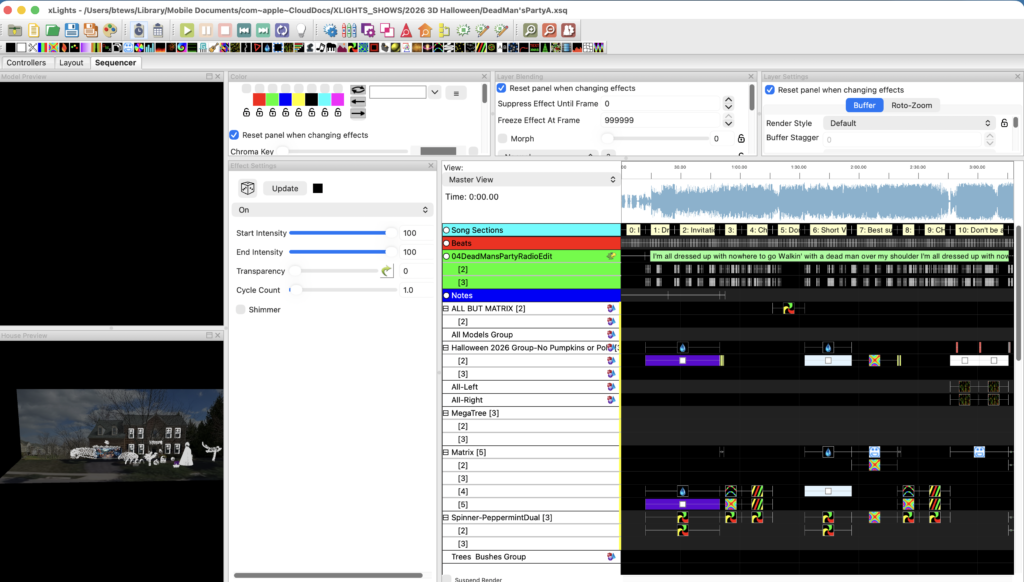
Task: Switch to the Controllers tab
Action: (26, 62)
